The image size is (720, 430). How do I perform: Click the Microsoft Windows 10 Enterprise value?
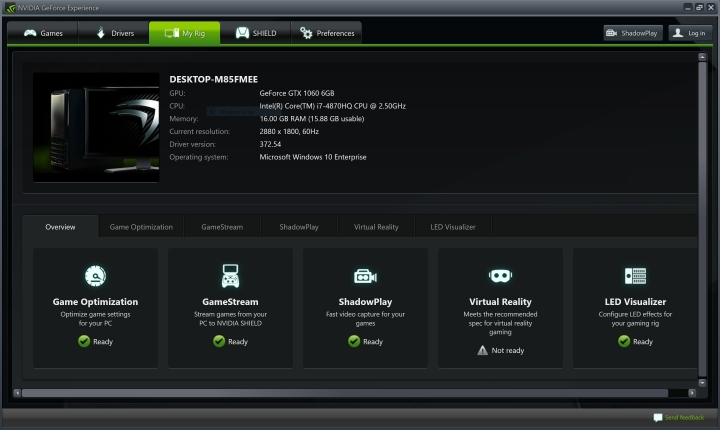pos(313,157)
